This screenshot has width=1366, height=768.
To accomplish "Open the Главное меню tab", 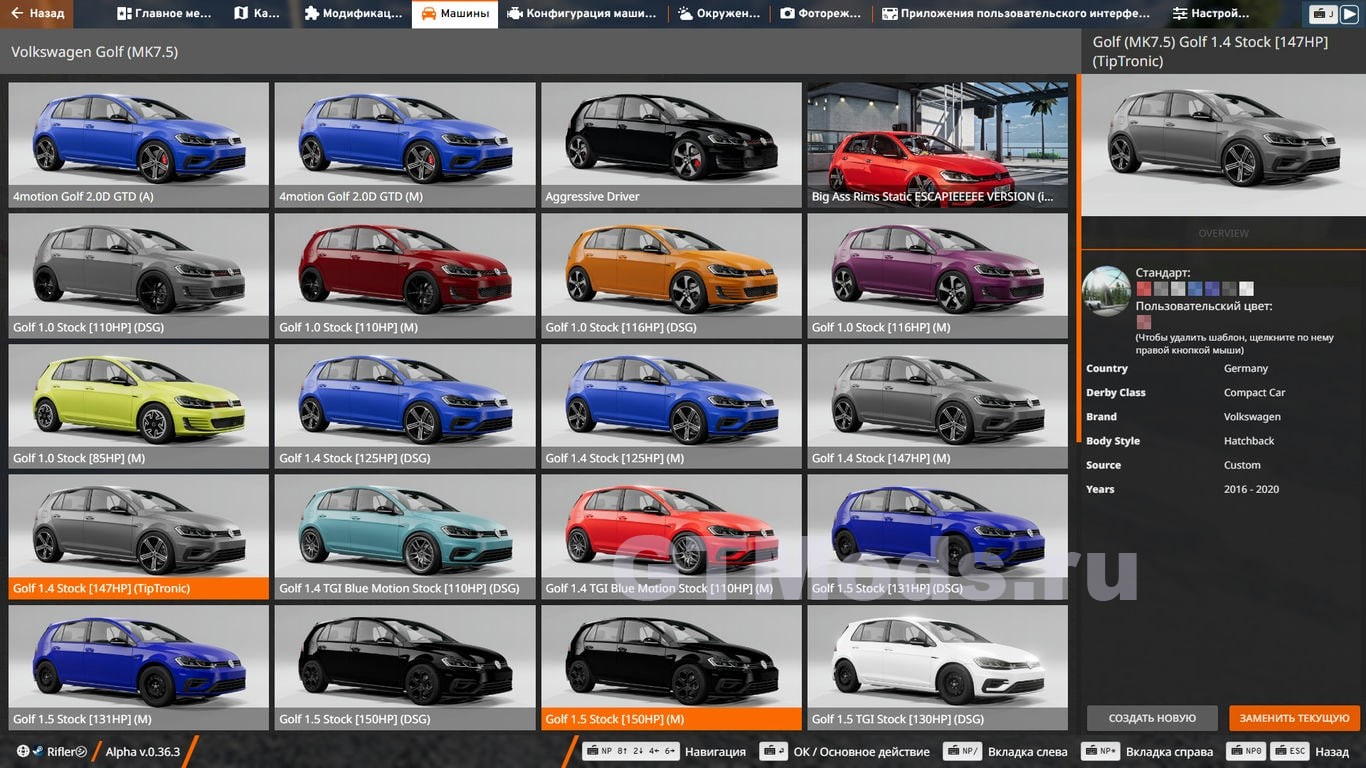I will [164, 14].
